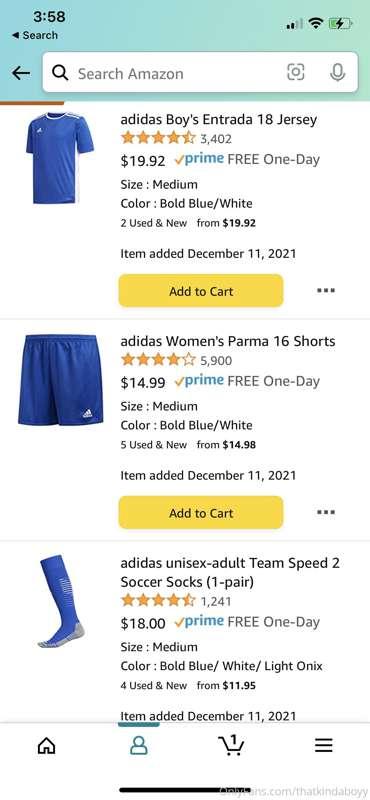Tap the search magnifier icon
Image resolution: width=370 pixels, height=800 pixels.
60,73
